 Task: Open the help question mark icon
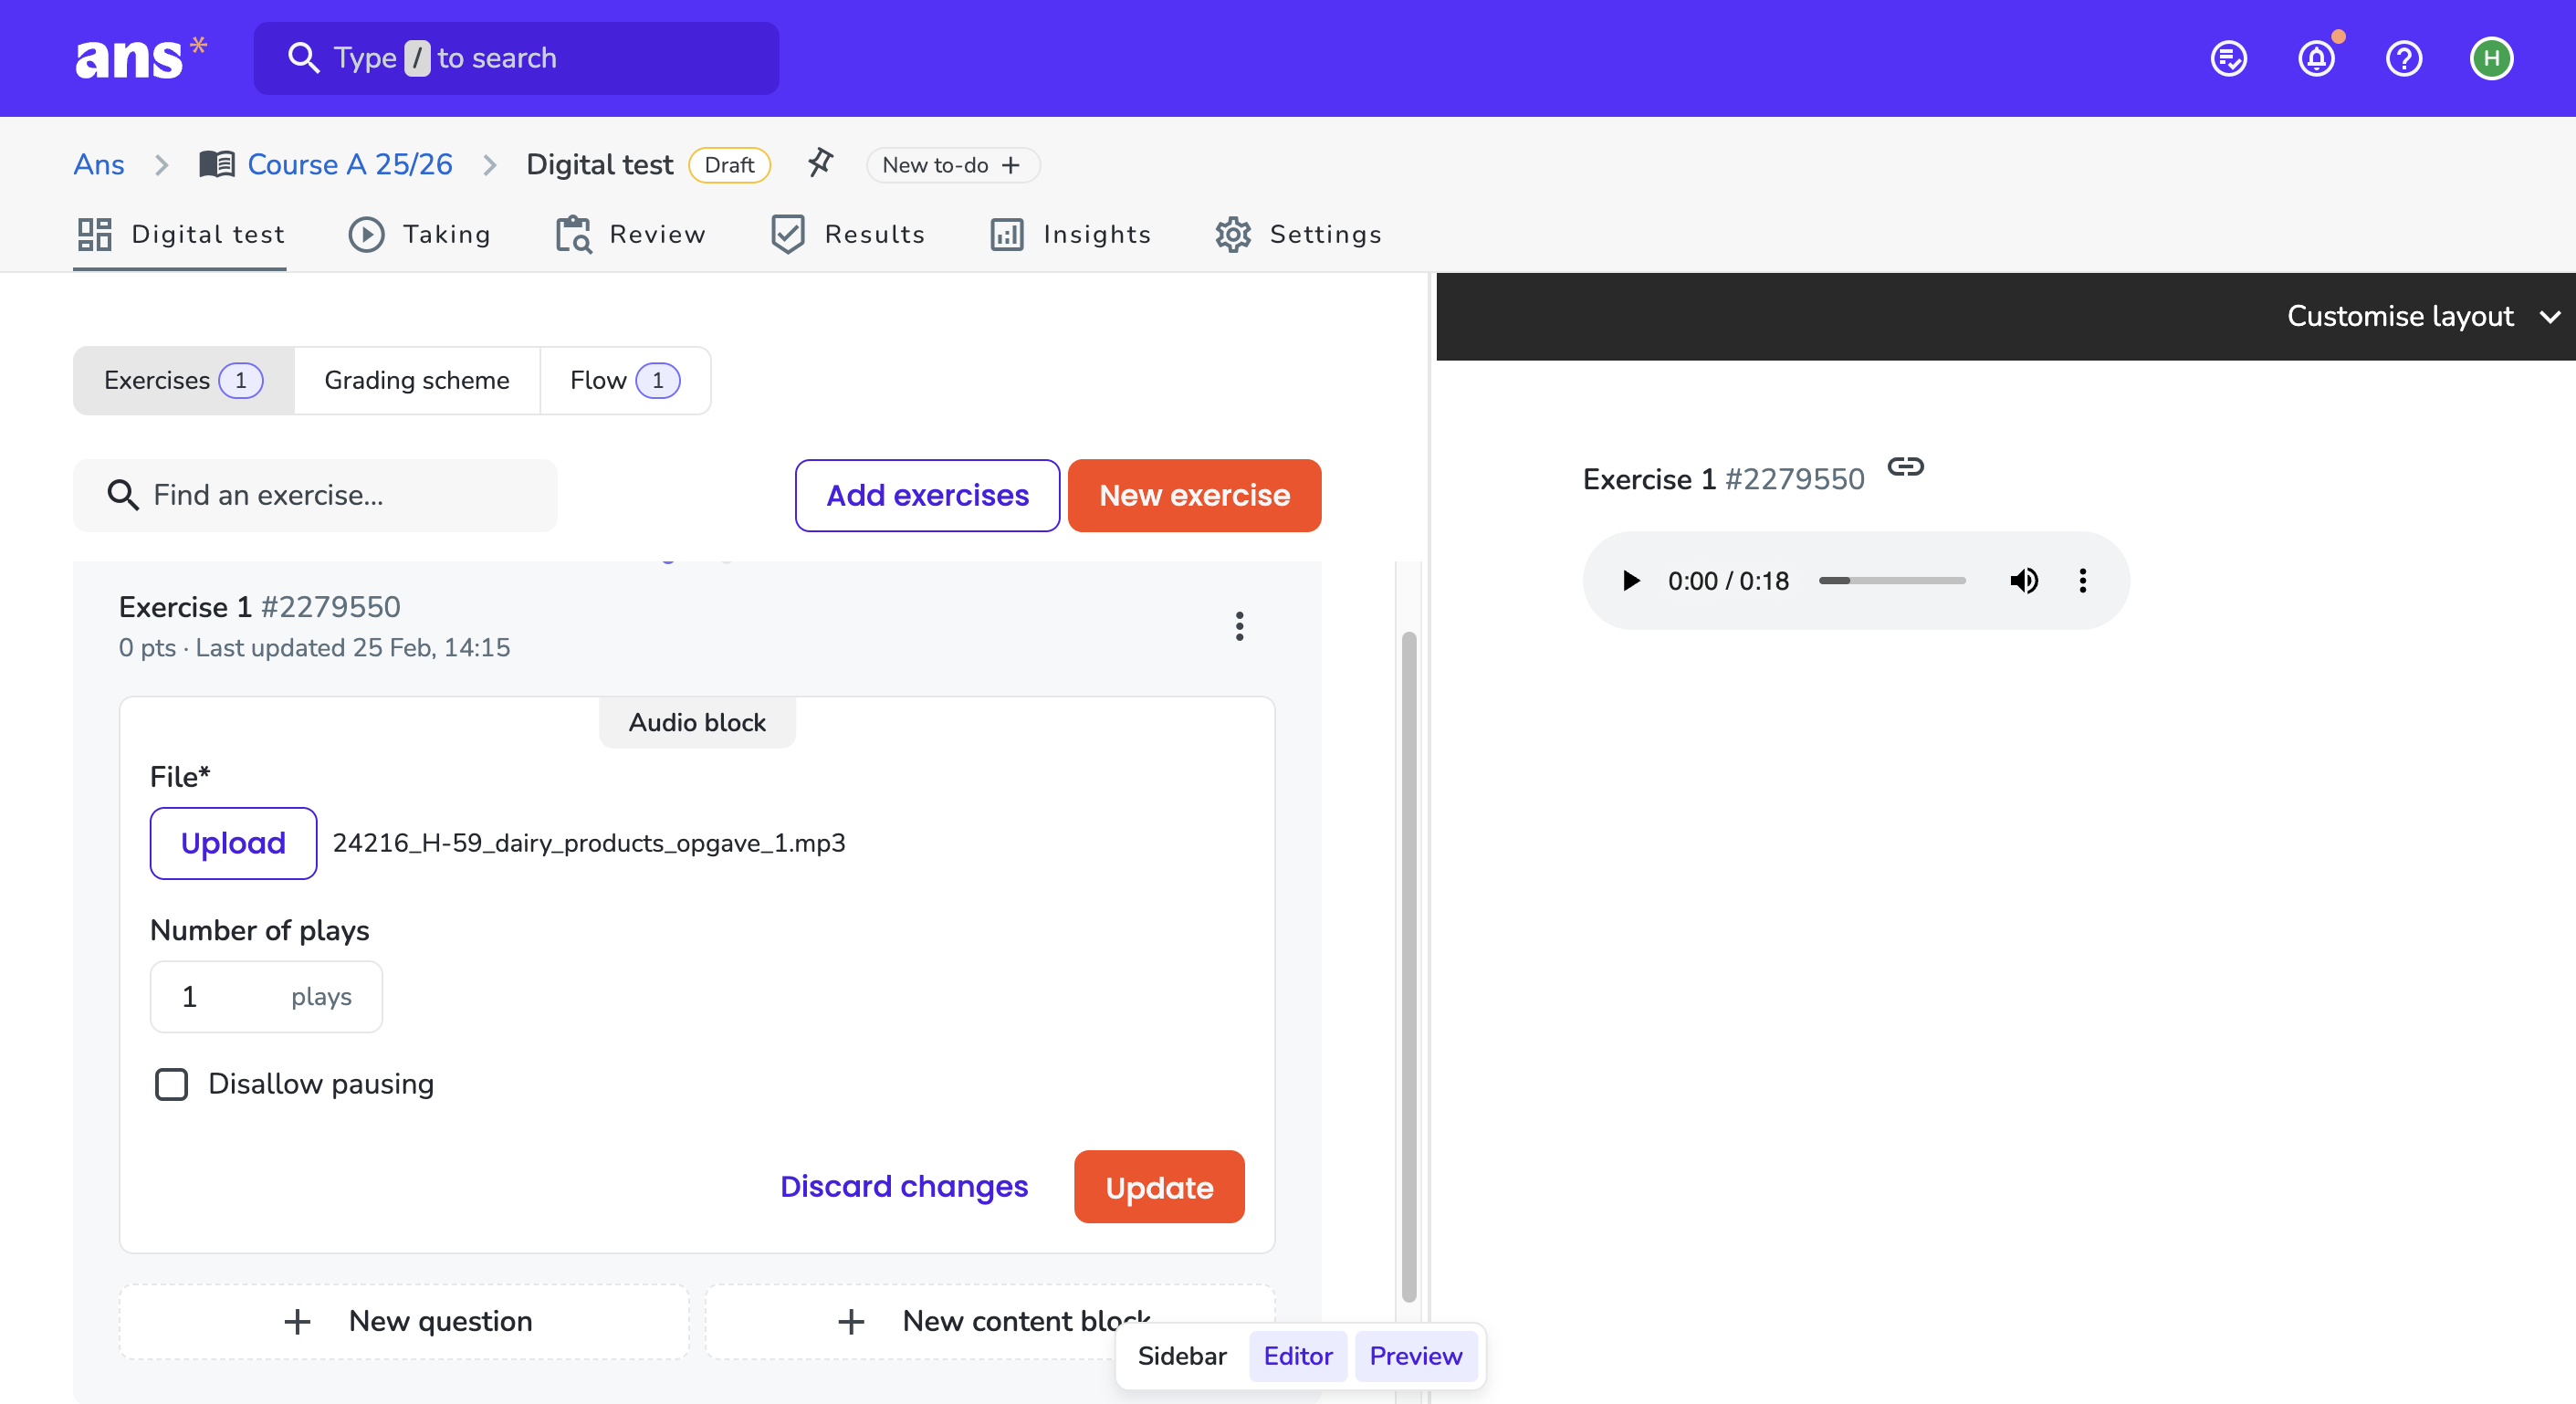(2403, 58)
